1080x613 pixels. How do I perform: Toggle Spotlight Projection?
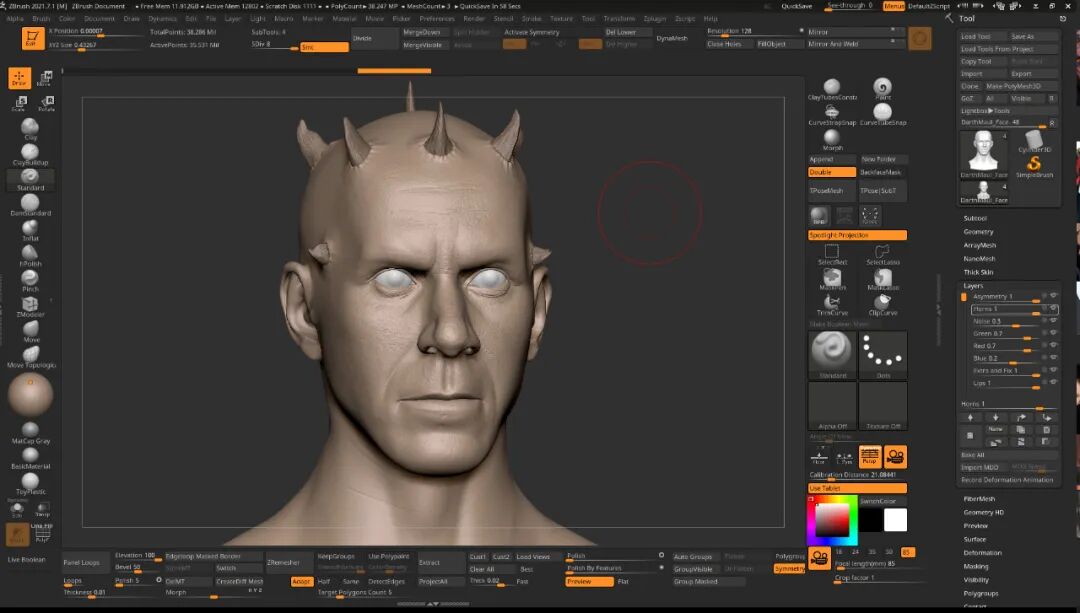[x=858, y=235]
